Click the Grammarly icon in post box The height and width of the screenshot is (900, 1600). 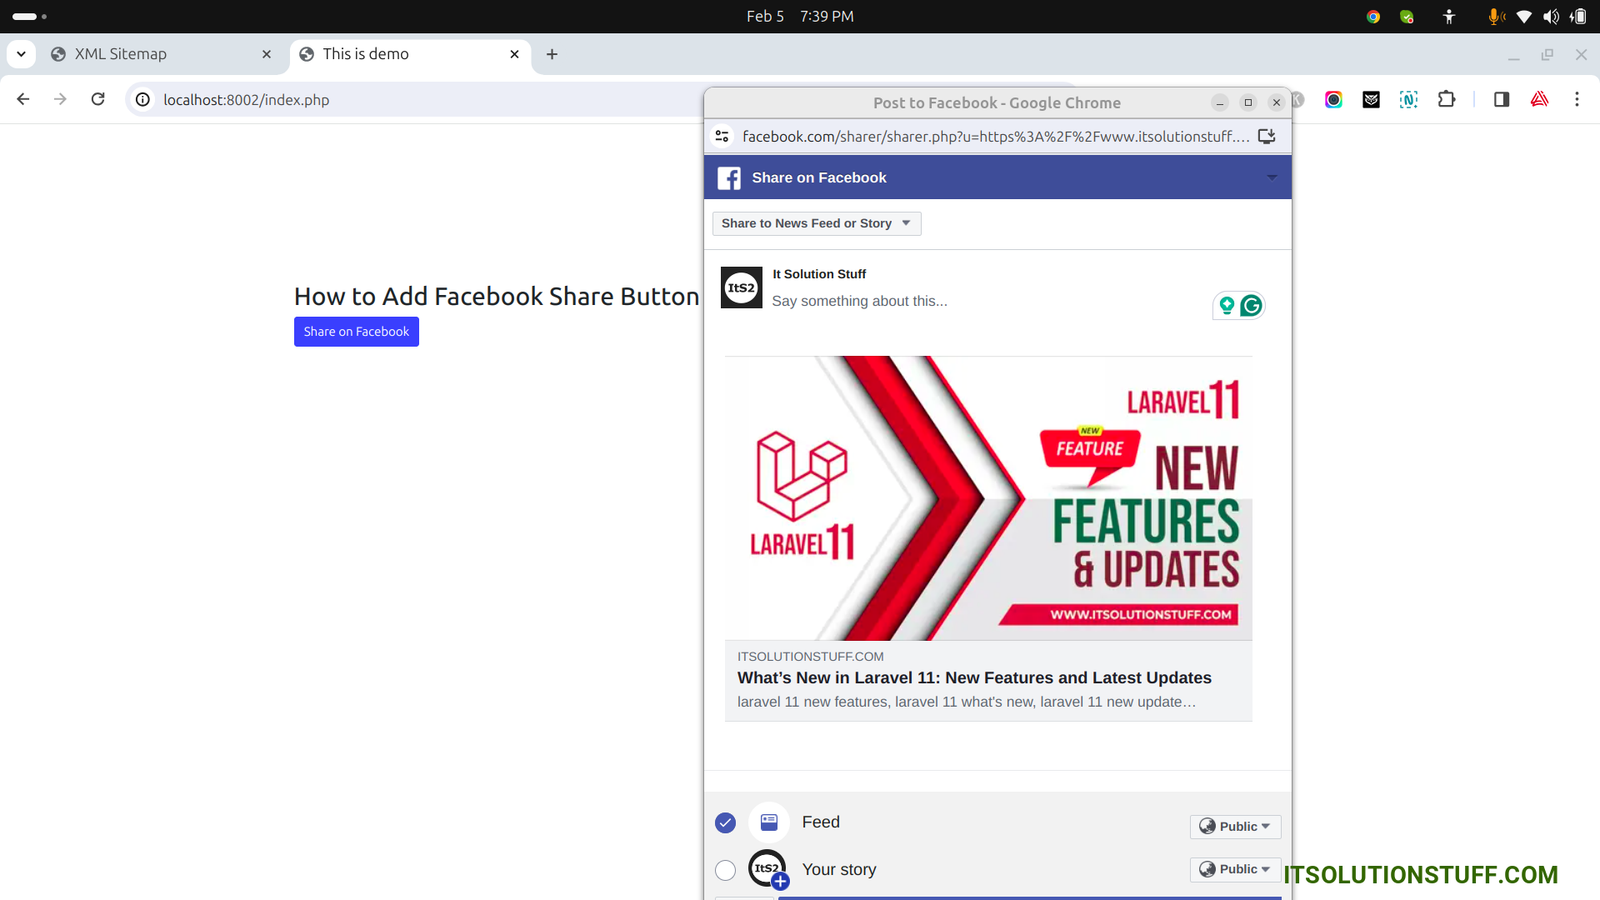[1251, 306]
